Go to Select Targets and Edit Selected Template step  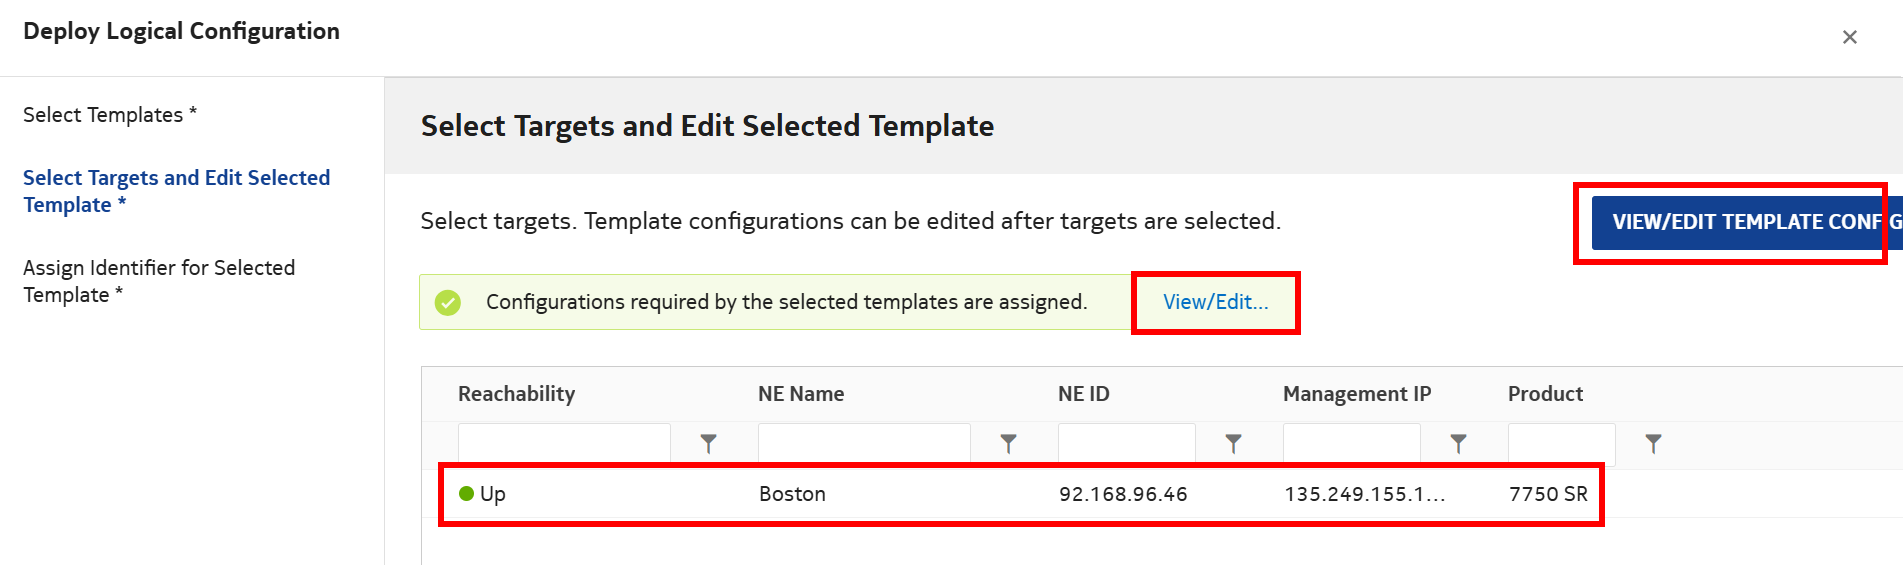[176, 191]
